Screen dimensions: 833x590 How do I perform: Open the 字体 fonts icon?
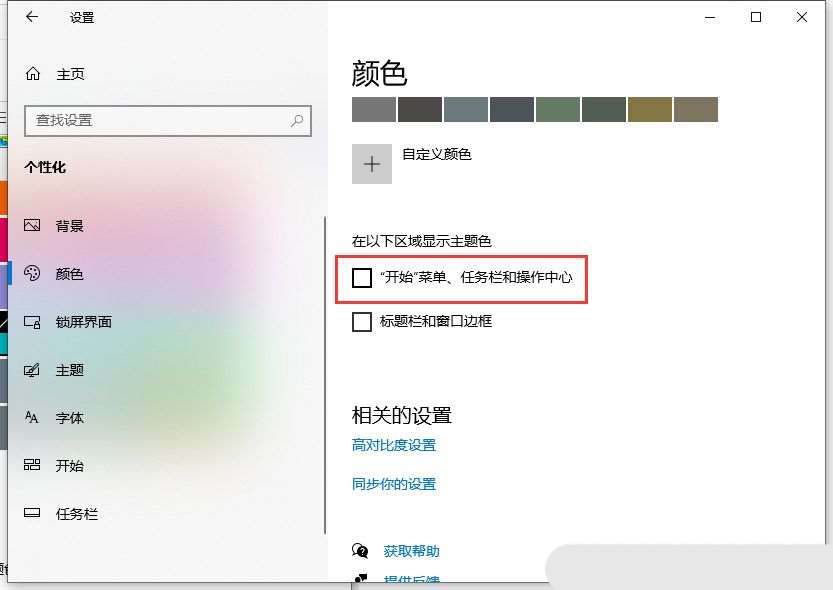32,417
